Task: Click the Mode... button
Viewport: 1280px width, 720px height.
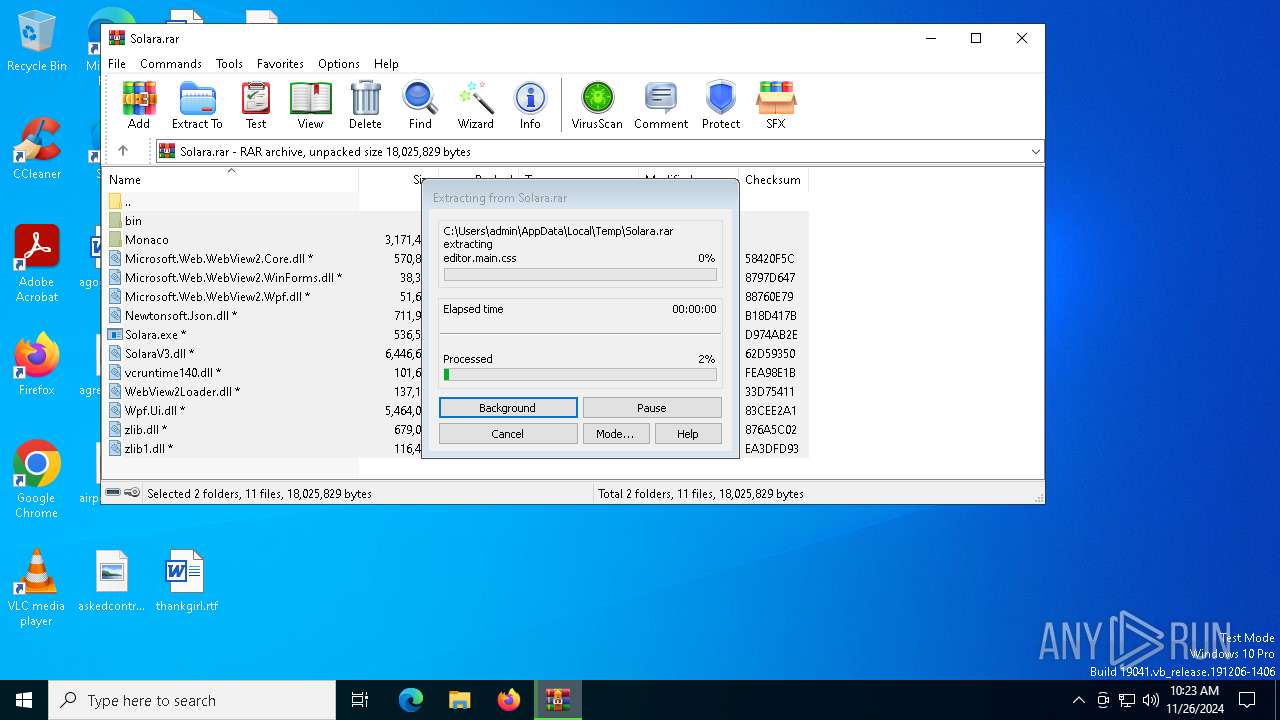Action: coord(615,434)
